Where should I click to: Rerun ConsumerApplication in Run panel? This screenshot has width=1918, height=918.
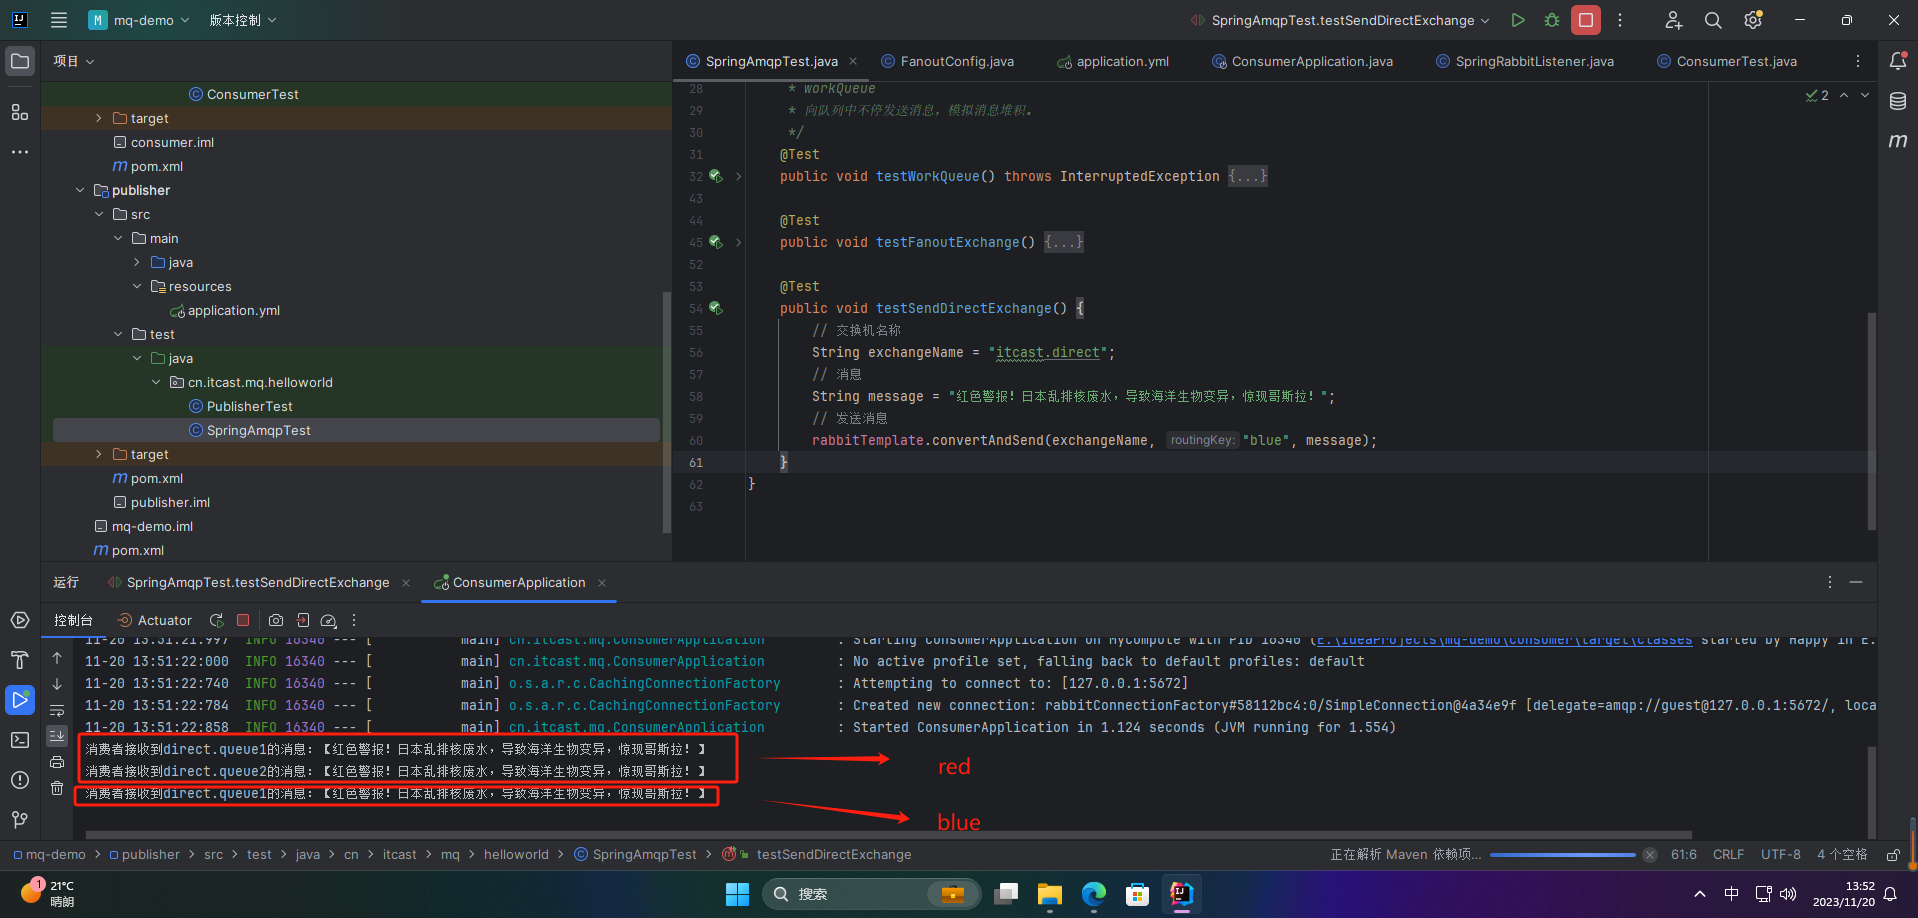pos(216,620)
